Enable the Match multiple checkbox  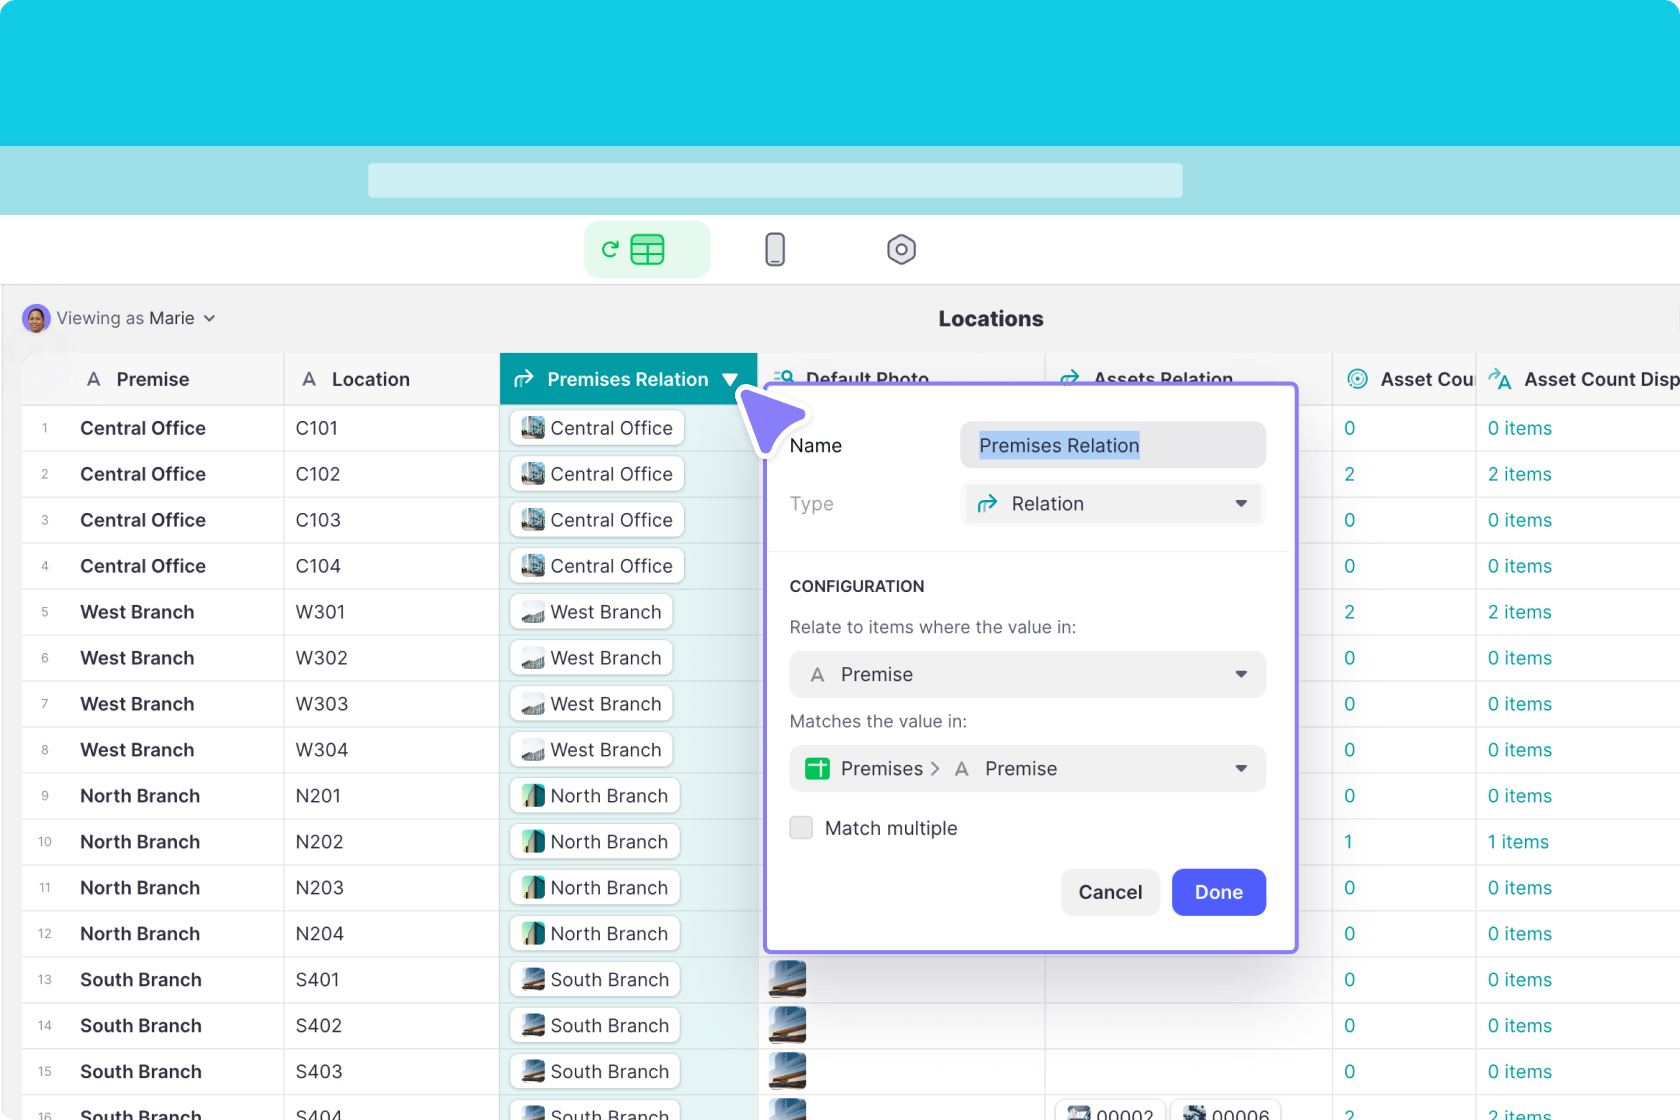[x=801, y=828]
